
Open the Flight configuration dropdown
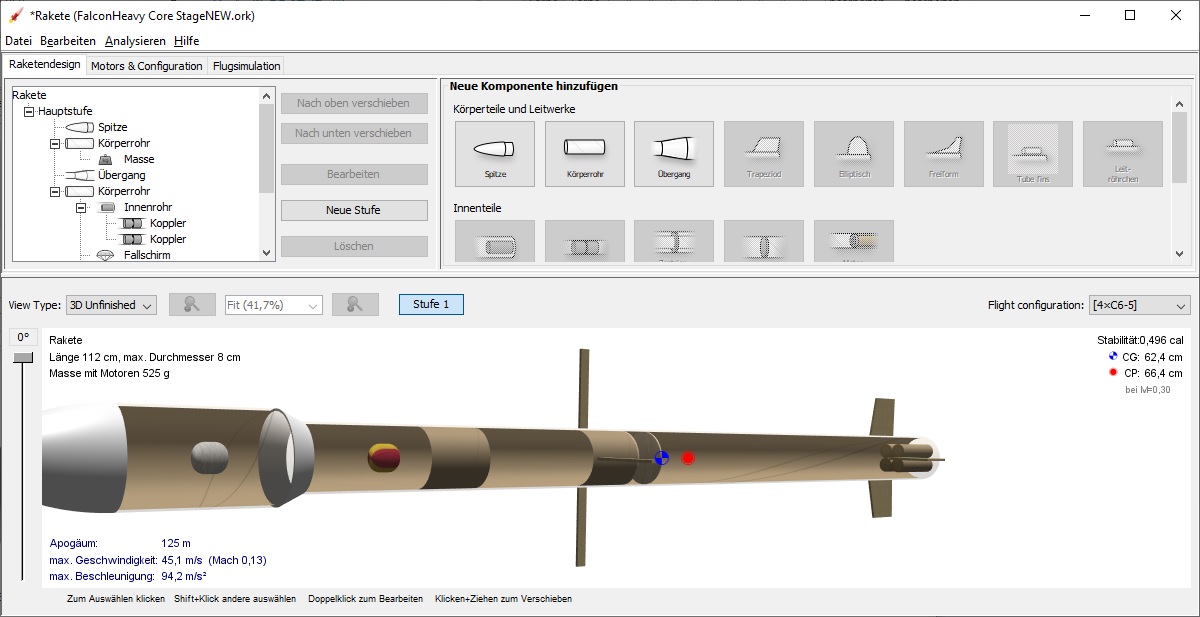click(1140, 305)
